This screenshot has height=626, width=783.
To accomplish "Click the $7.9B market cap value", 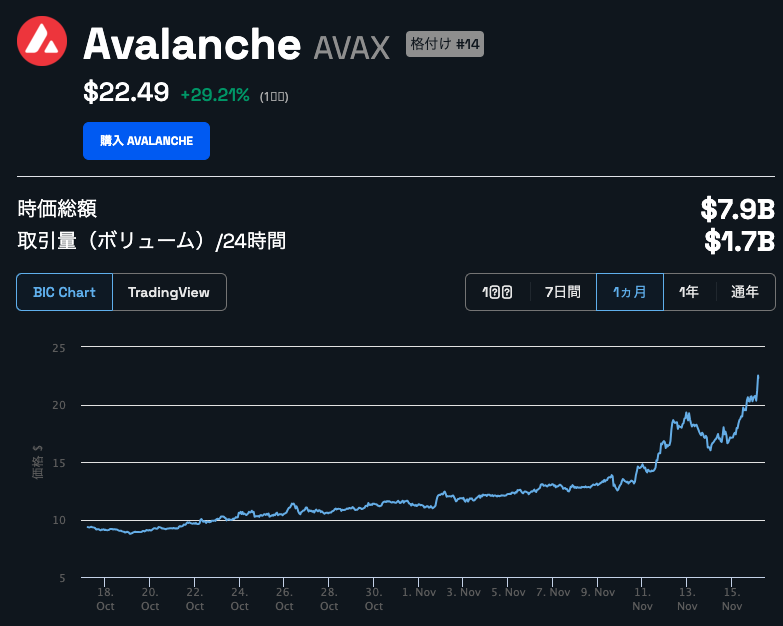I will click(x=738, y=209).
